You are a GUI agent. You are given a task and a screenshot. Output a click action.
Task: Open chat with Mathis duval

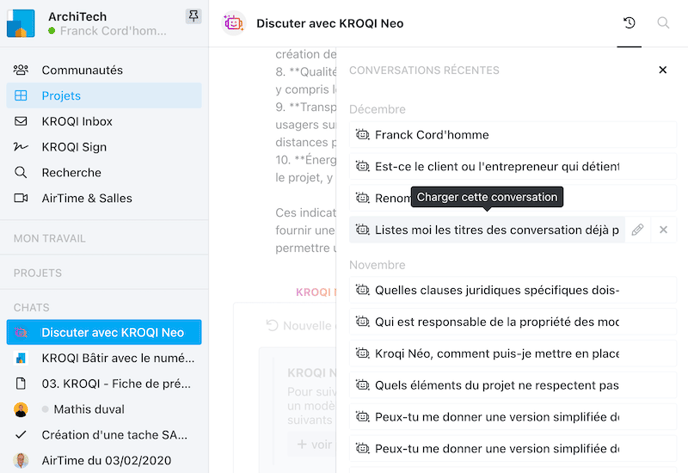[x=104, y=409]
